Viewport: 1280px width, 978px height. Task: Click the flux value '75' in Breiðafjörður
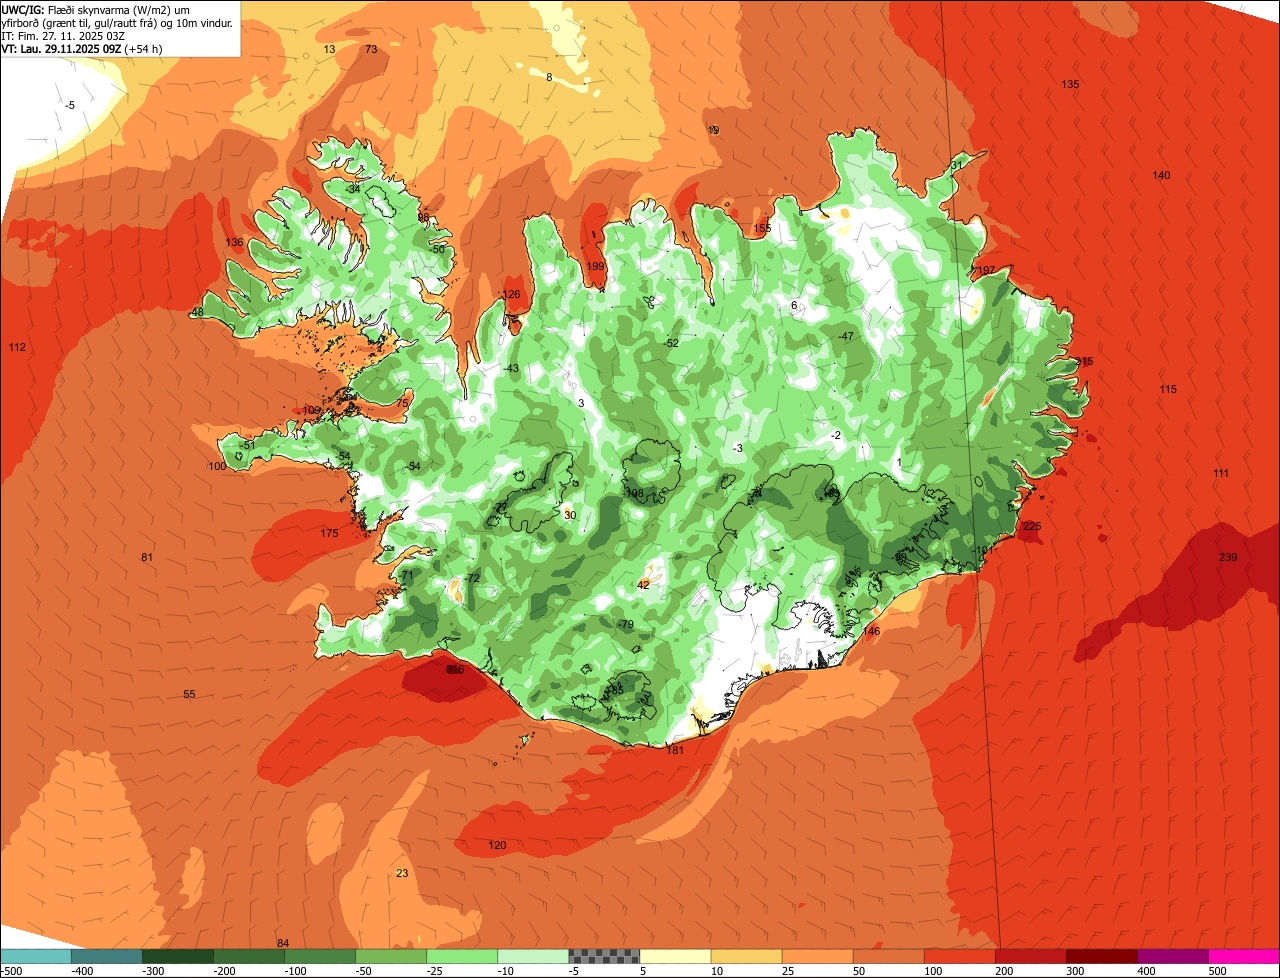pos(402,403)
